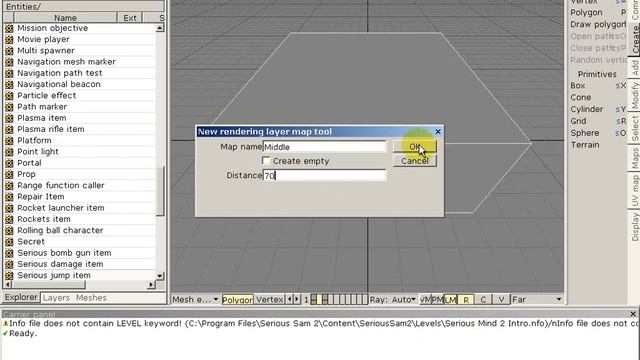Click the entity list scroll-down arrow
The width and height of the screenshot is (640, 360).
160,276
